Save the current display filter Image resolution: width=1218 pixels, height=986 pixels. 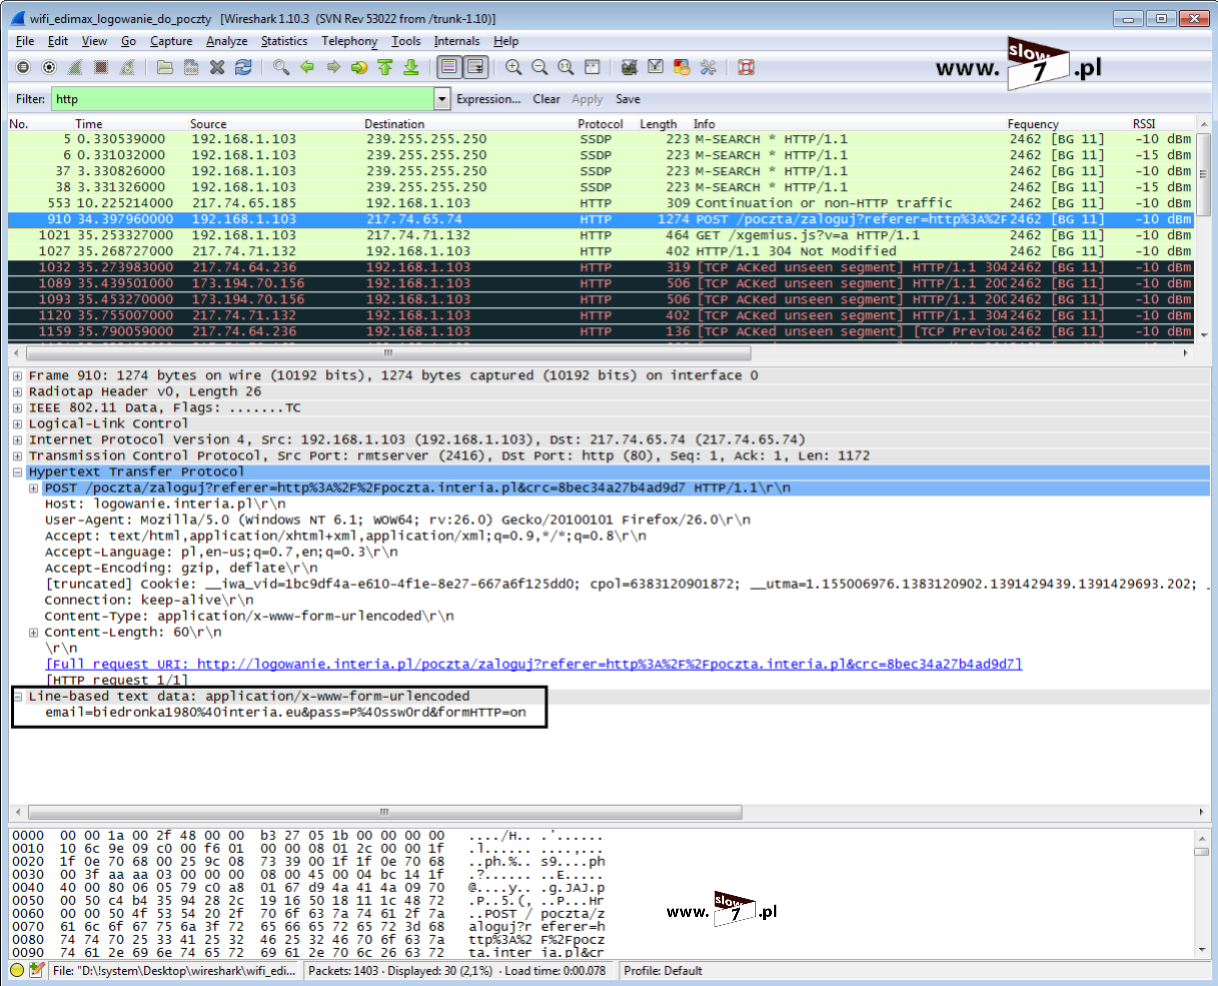coord(628,99)
